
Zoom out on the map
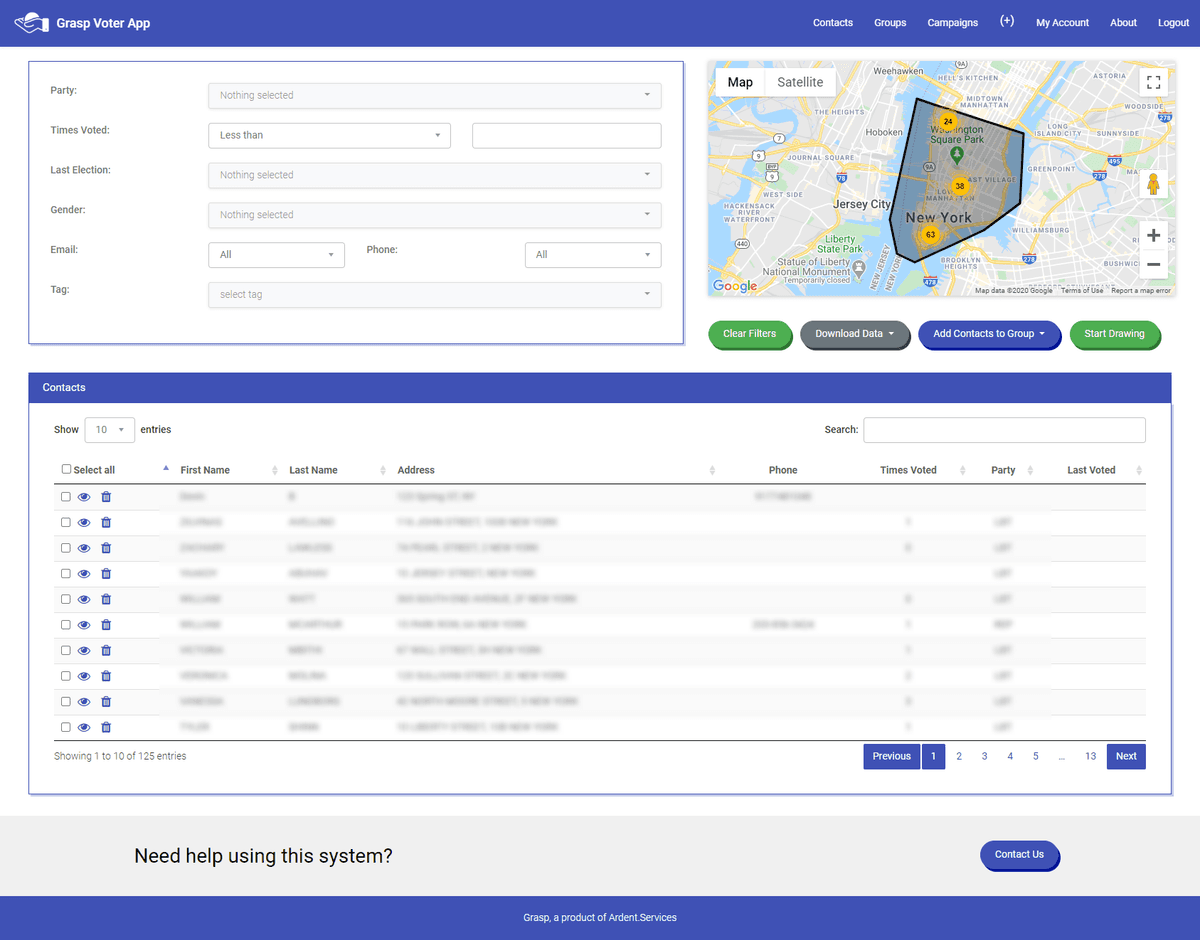click(1153, 264)
